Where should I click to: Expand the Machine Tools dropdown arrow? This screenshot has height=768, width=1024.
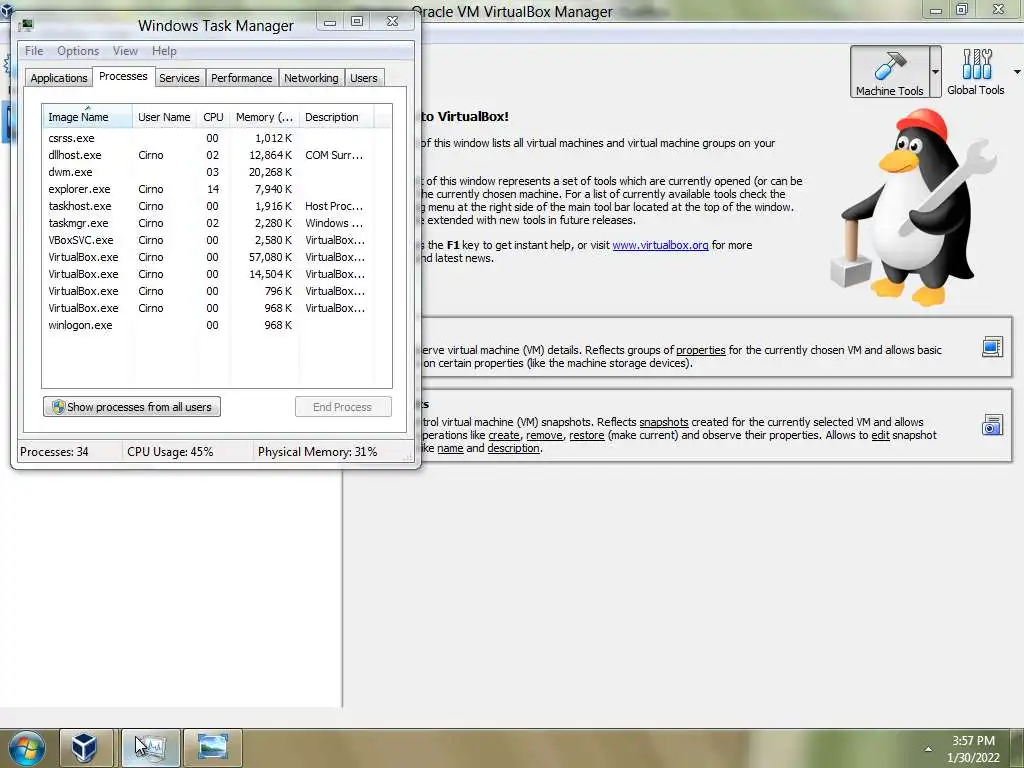935,72
